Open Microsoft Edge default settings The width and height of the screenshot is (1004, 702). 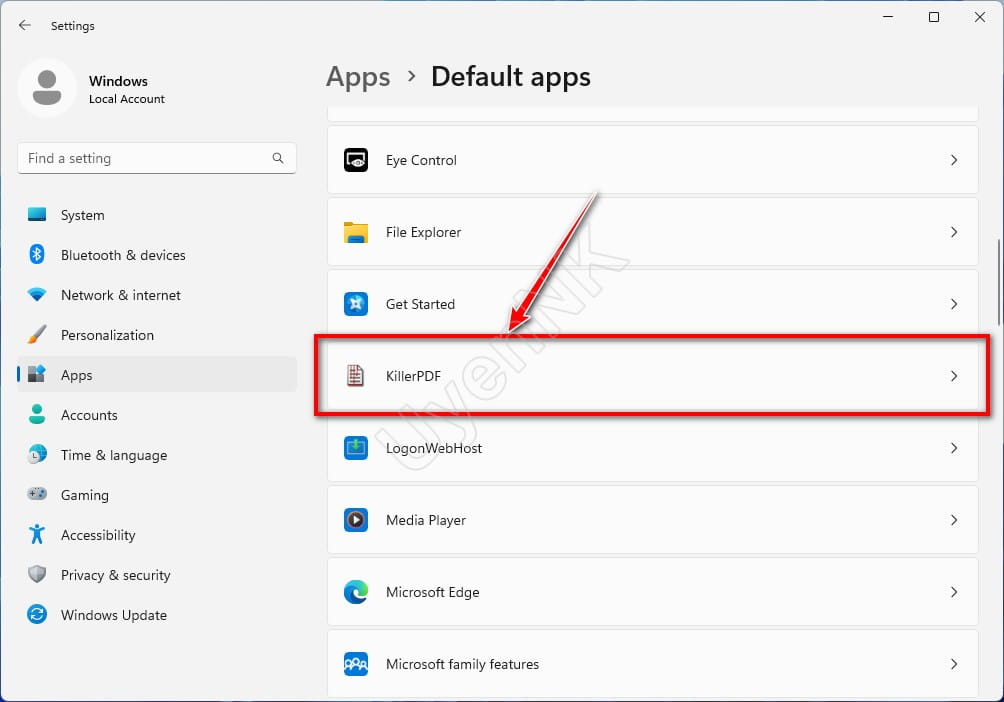(x=652, y=592)
